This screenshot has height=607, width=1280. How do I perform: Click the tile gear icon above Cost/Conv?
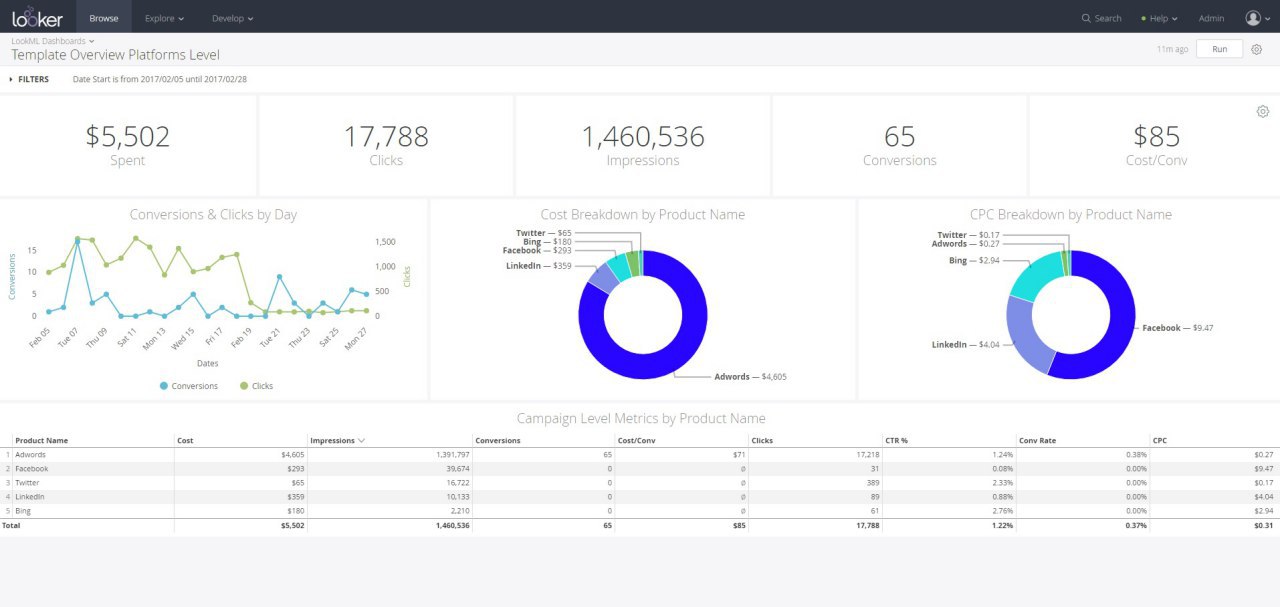pyautogui.click(x=1263, y=111)
